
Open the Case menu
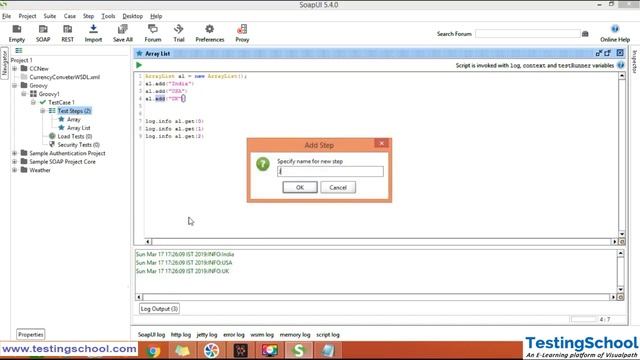pos(70,16)
